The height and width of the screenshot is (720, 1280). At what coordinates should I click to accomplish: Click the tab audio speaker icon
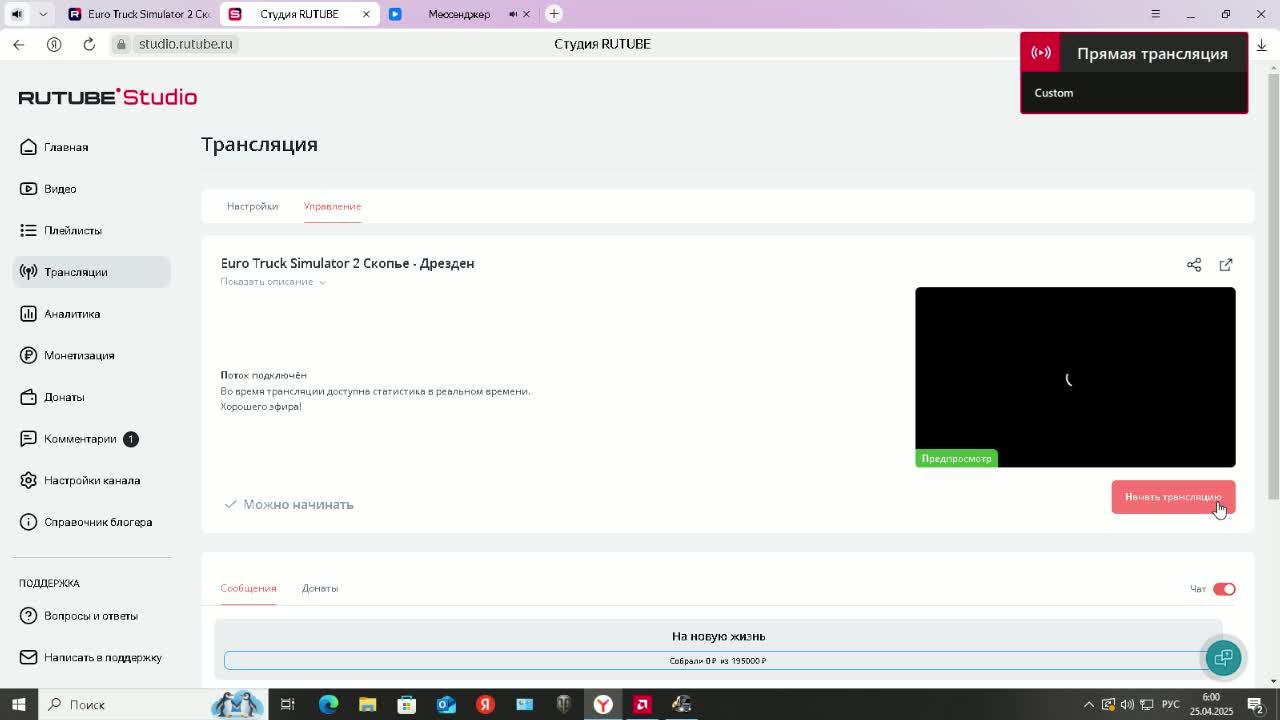tap(16, 14)
